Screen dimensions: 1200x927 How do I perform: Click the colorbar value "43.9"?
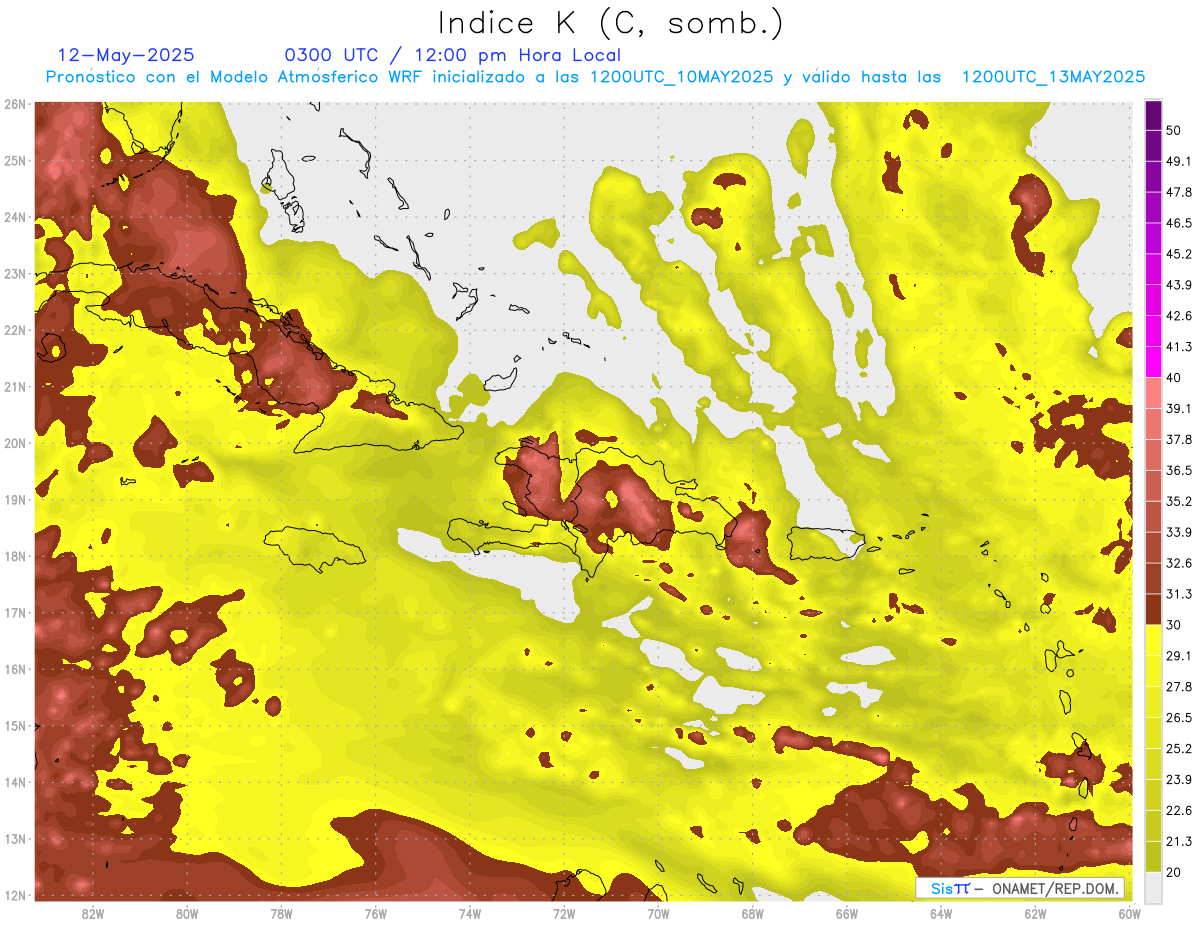(1178, 285)
